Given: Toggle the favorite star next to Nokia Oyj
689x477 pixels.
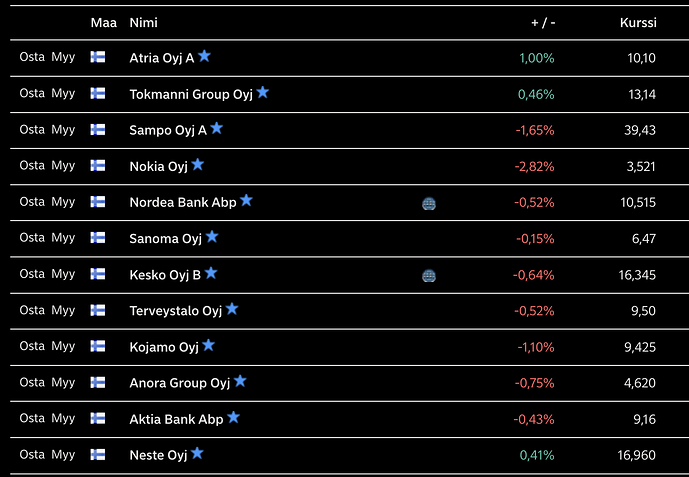Looking at the screenshot, I should [x=197, y=164].
